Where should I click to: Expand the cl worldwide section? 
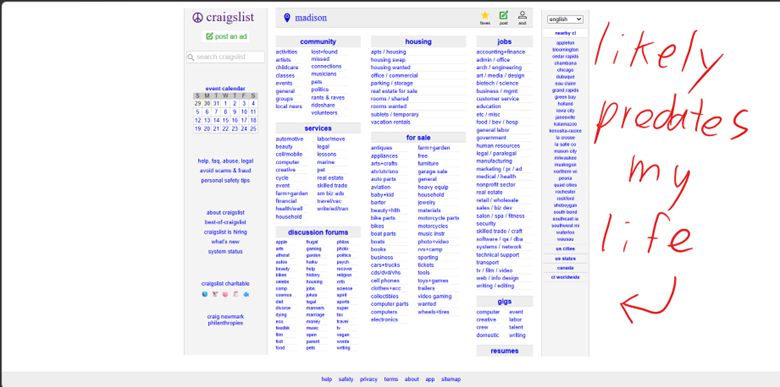[565, 277]
